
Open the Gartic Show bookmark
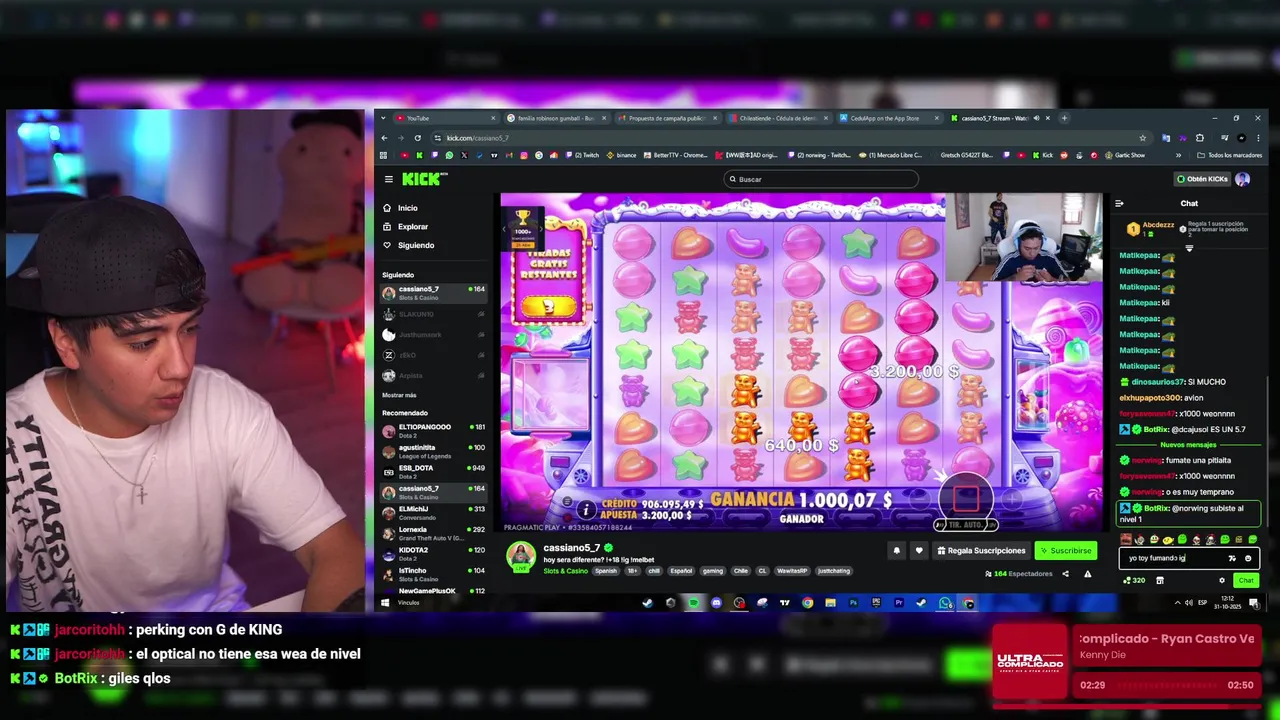(1125, 155)
